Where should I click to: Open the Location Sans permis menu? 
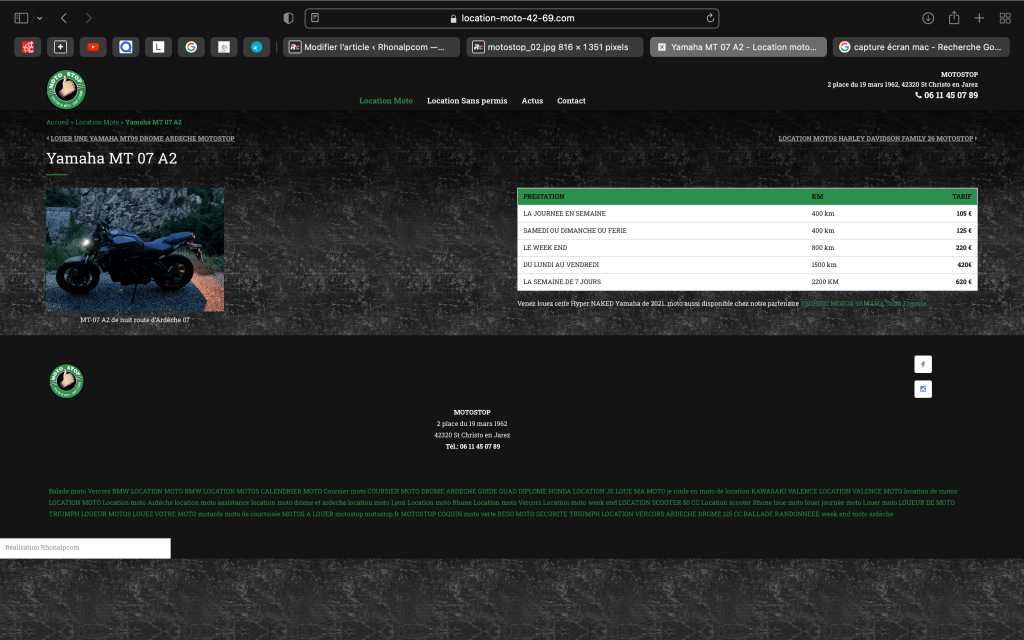(467, 101)
